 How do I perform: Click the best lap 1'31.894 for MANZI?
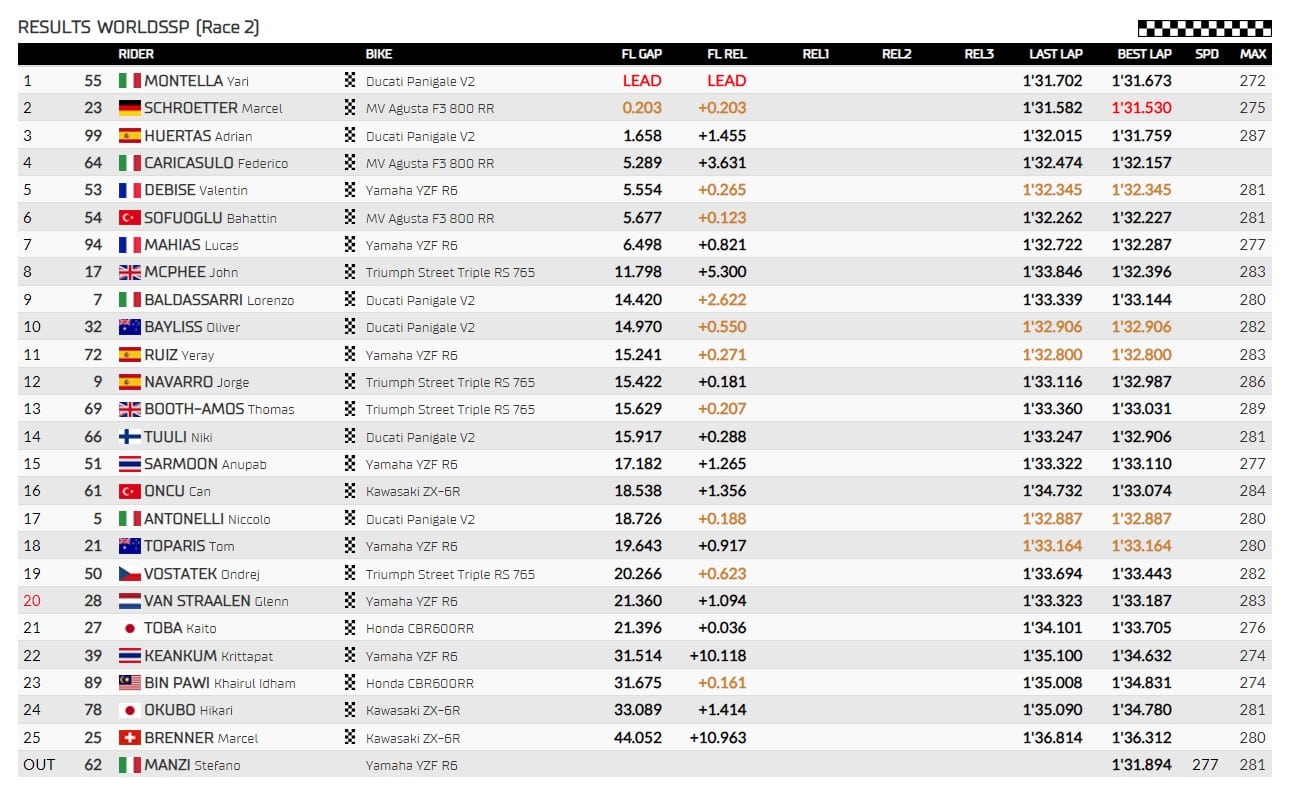1142,765
